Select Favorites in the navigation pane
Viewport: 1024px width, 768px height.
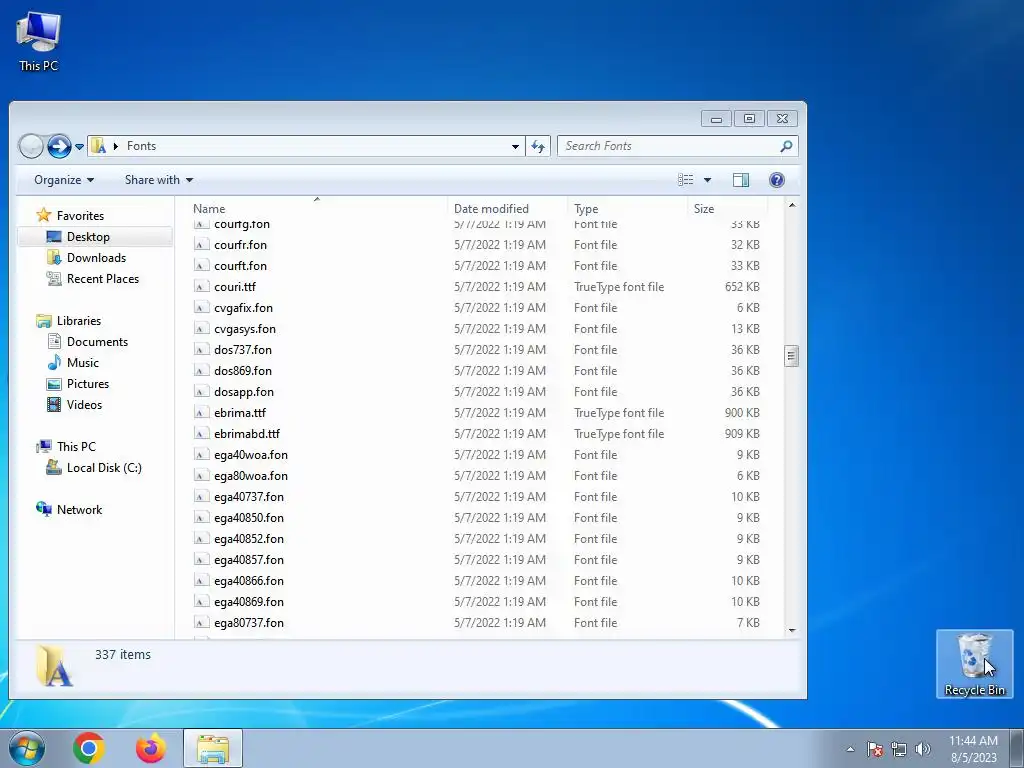[x=71, y=216]
